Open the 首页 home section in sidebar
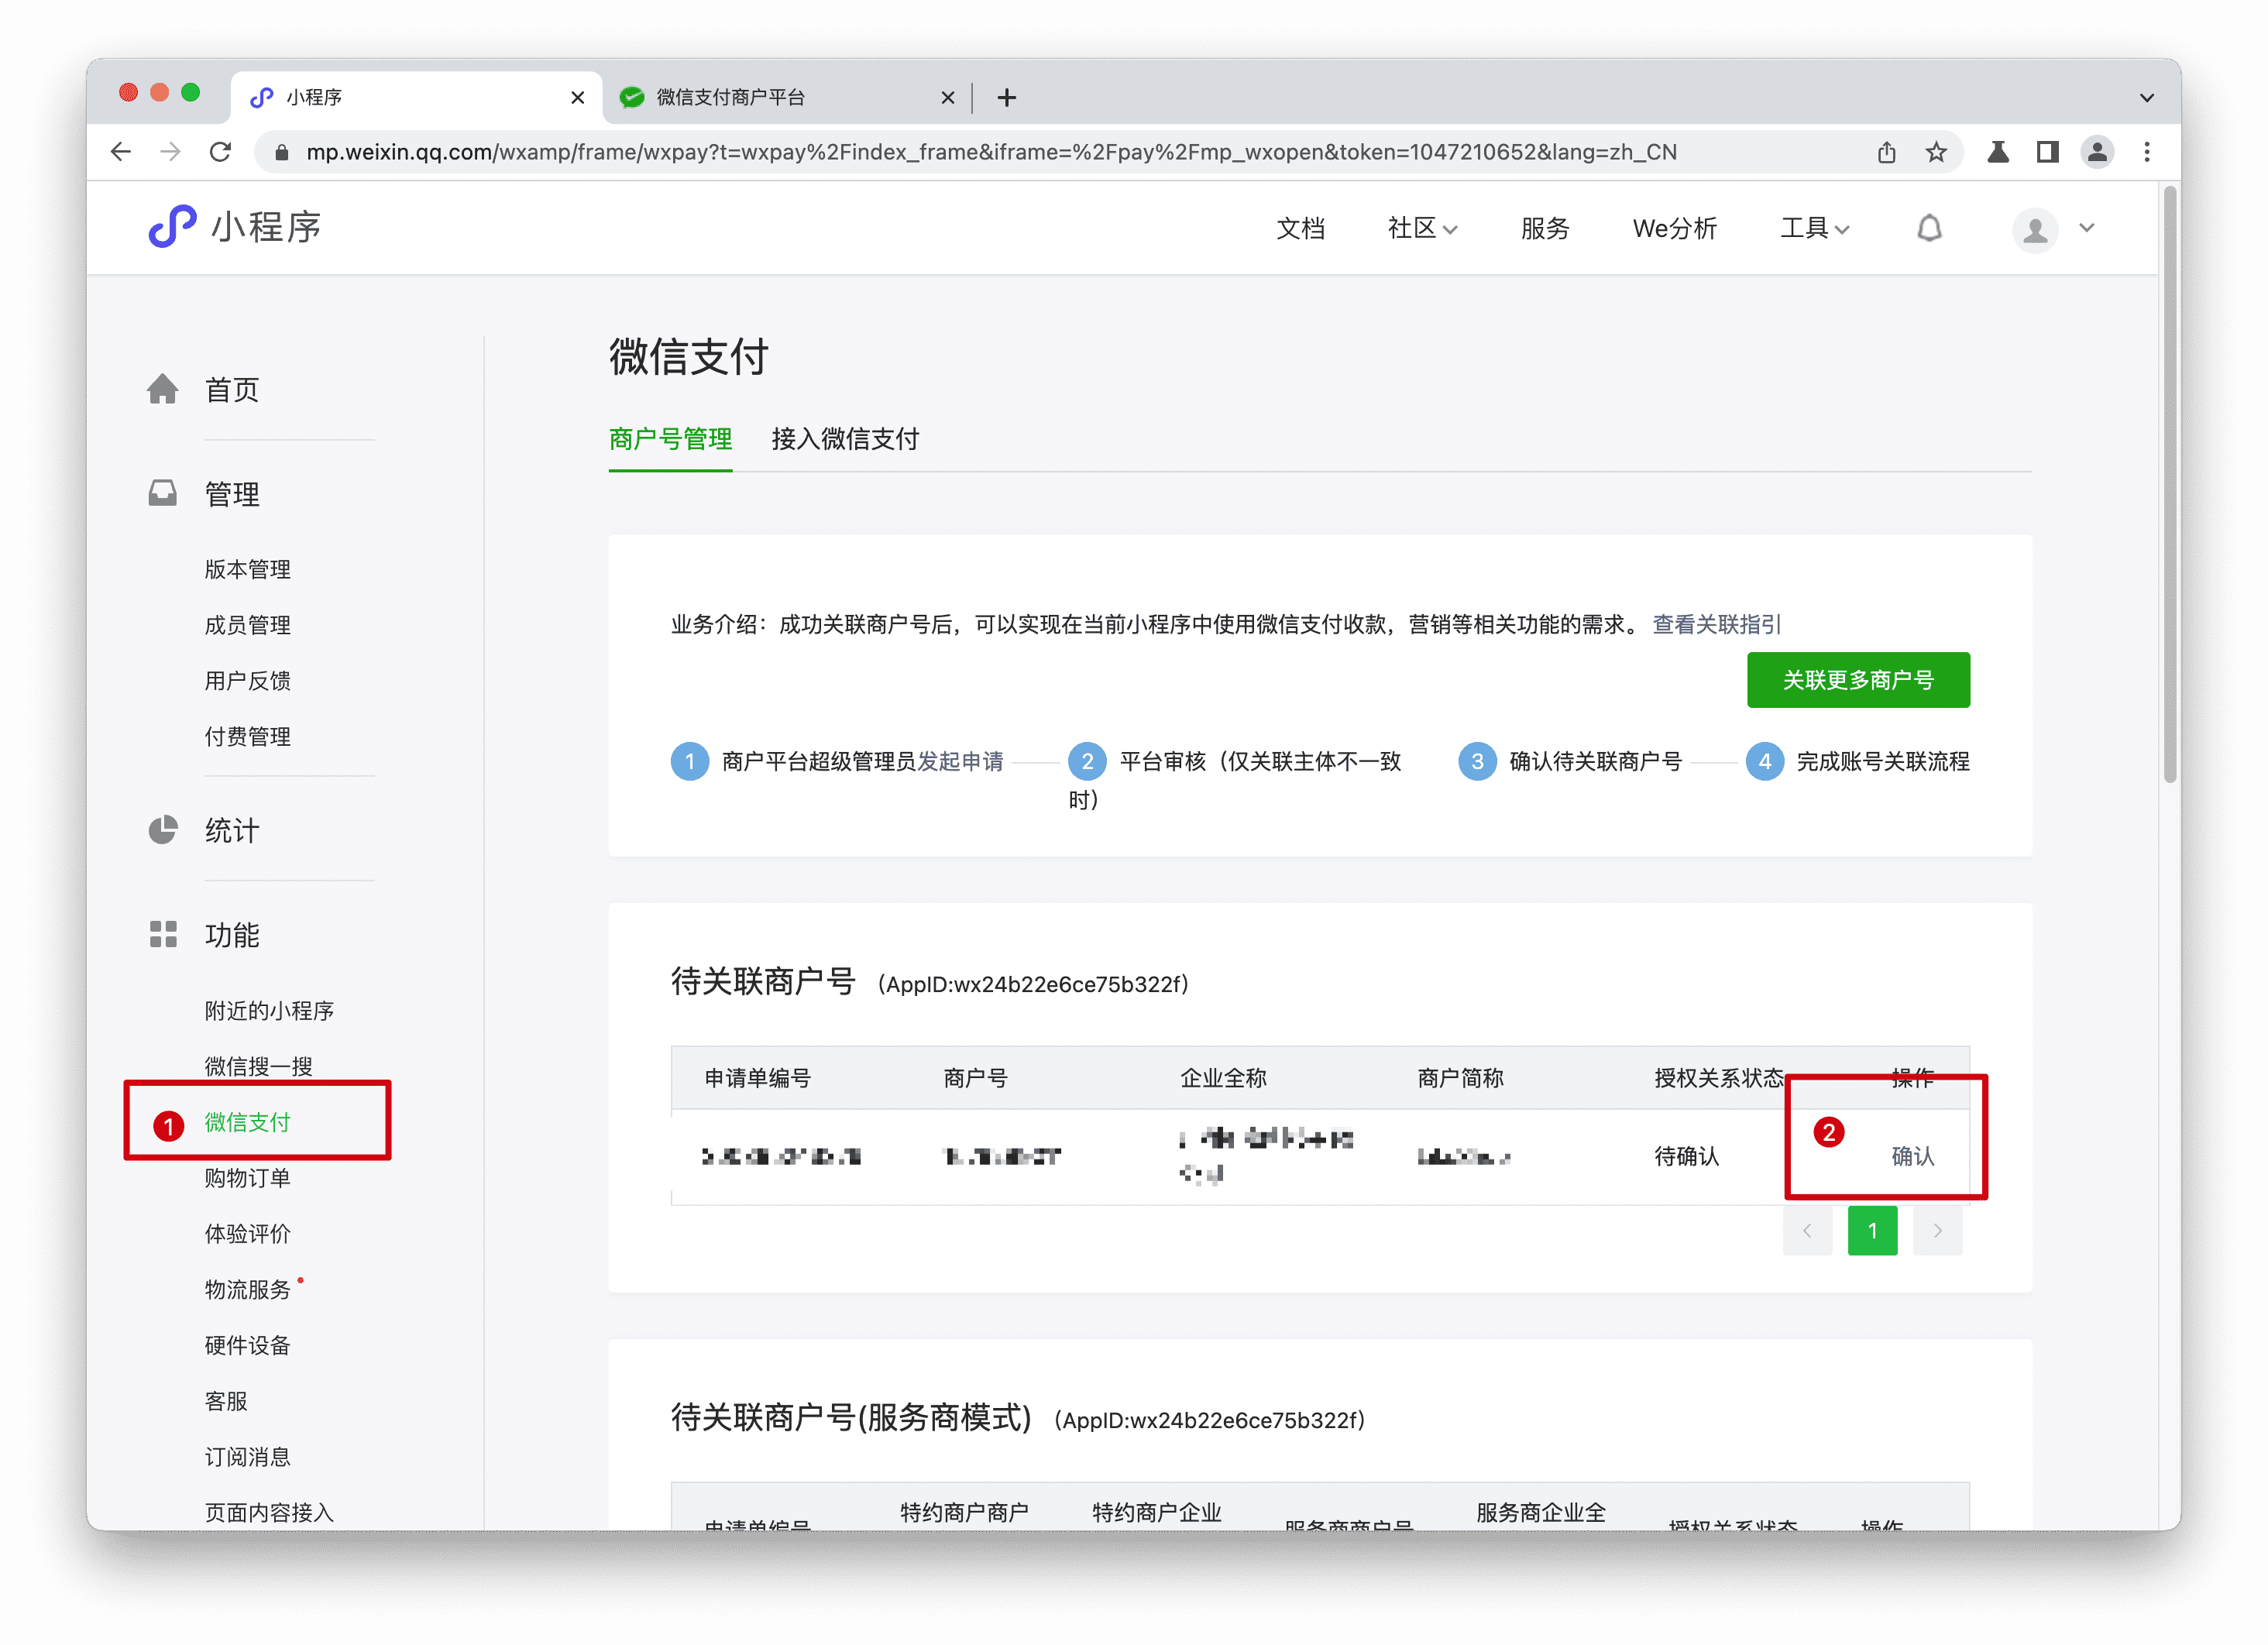The width and height of the screenshot is (2268, 1645). pos(231,391)
